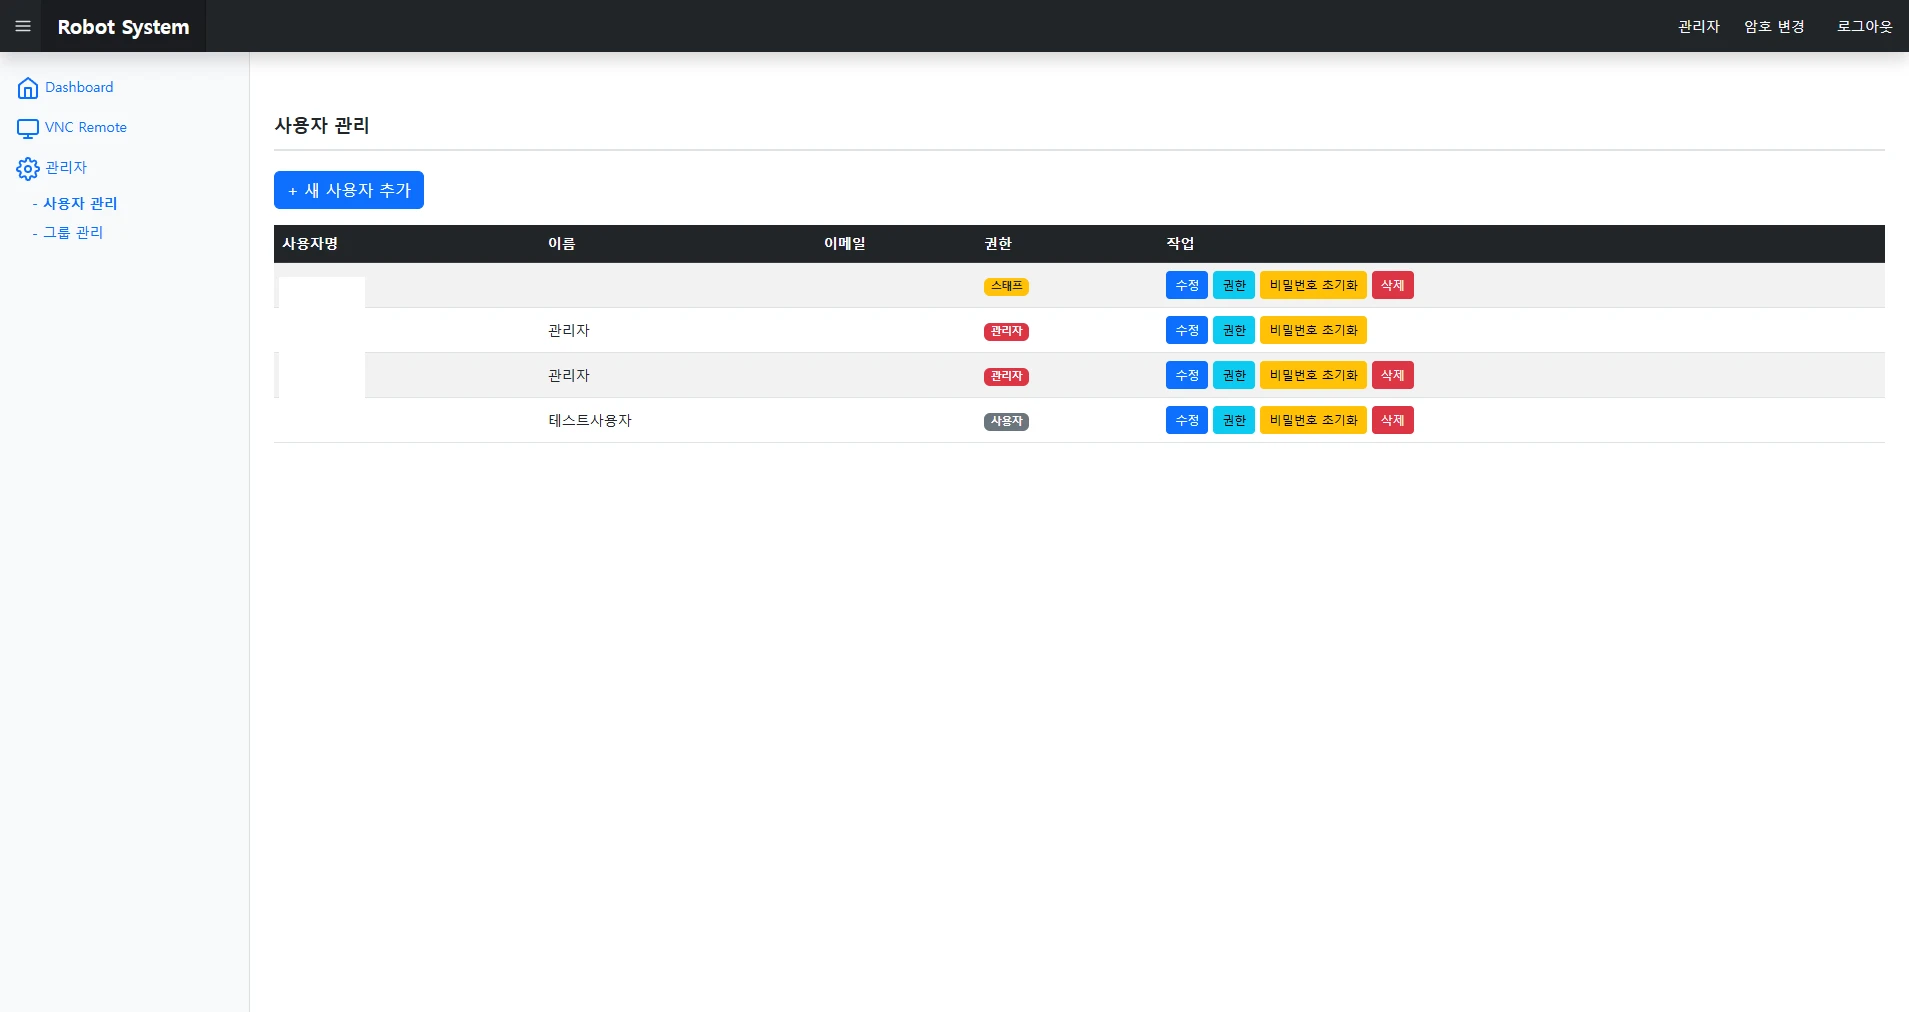Click the 관리자 gear icon in sidebar
This screenshot has width=1909, height=1012.
[28, 168]
